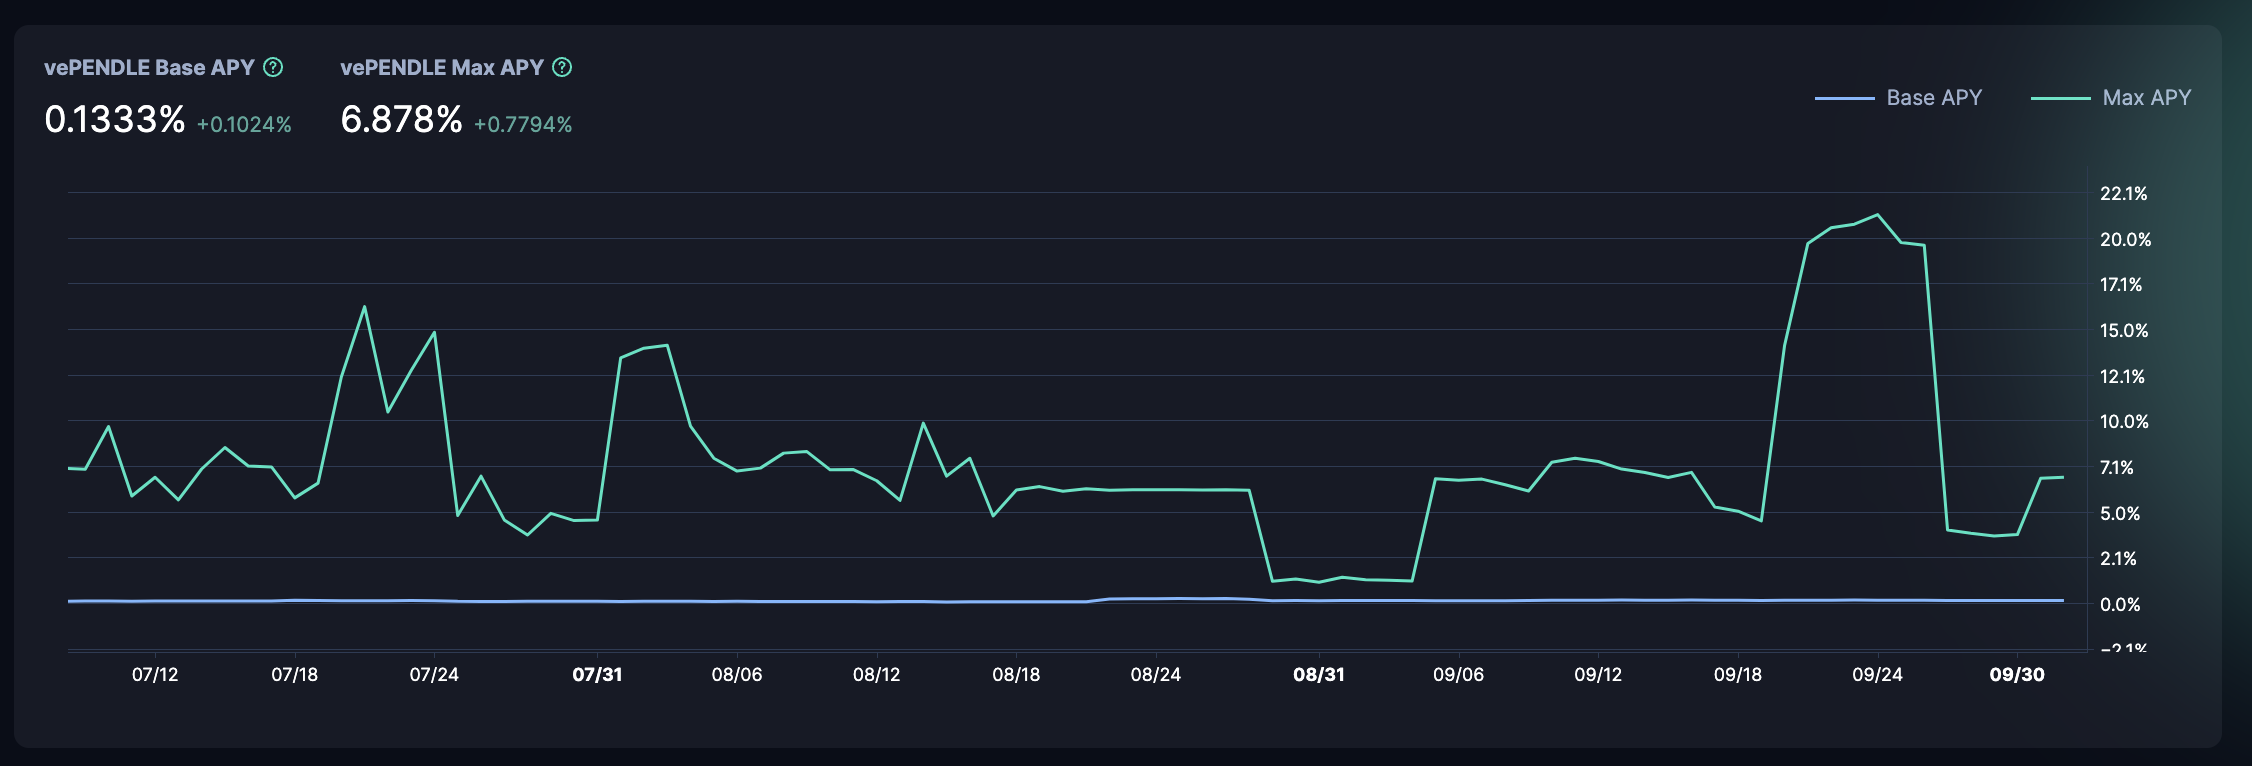The height and width of the screenshot is (766, 2252).
Task: Click the 07/12 date axis label
Action: (x=155, y=675)
